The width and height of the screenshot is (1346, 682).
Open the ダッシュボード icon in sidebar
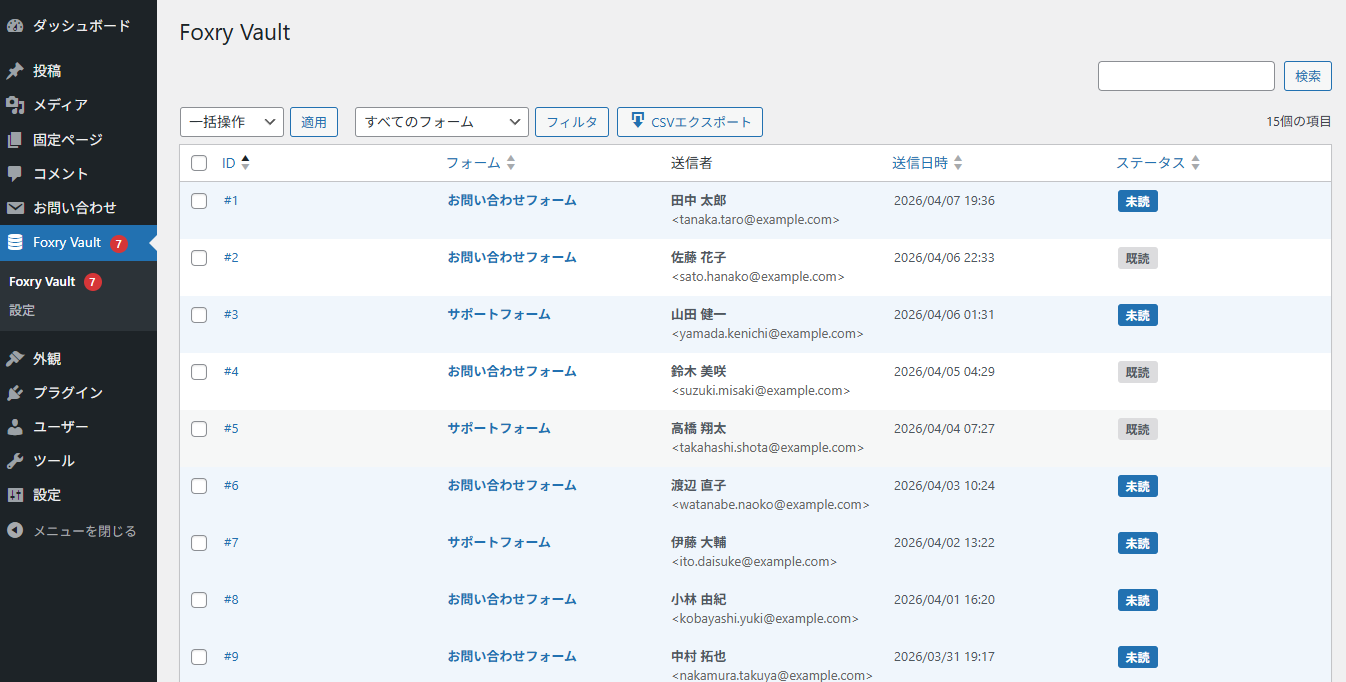tap(17, 25)
